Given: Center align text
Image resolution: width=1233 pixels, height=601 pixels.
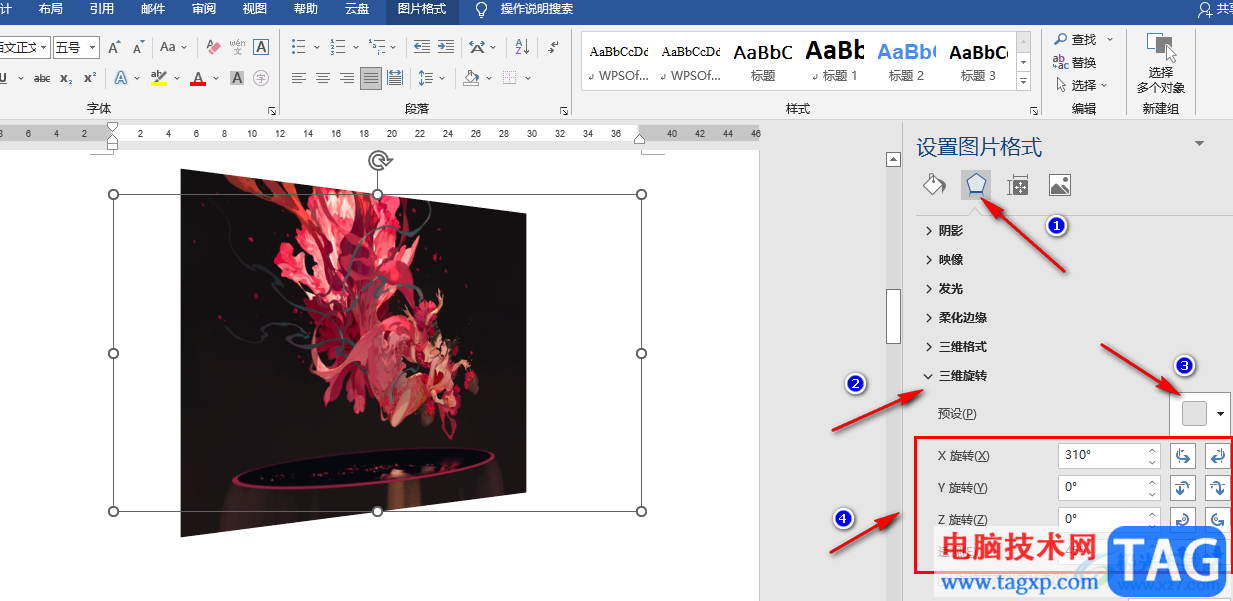Looking at the screenshot, I should (x=323, y=78).
